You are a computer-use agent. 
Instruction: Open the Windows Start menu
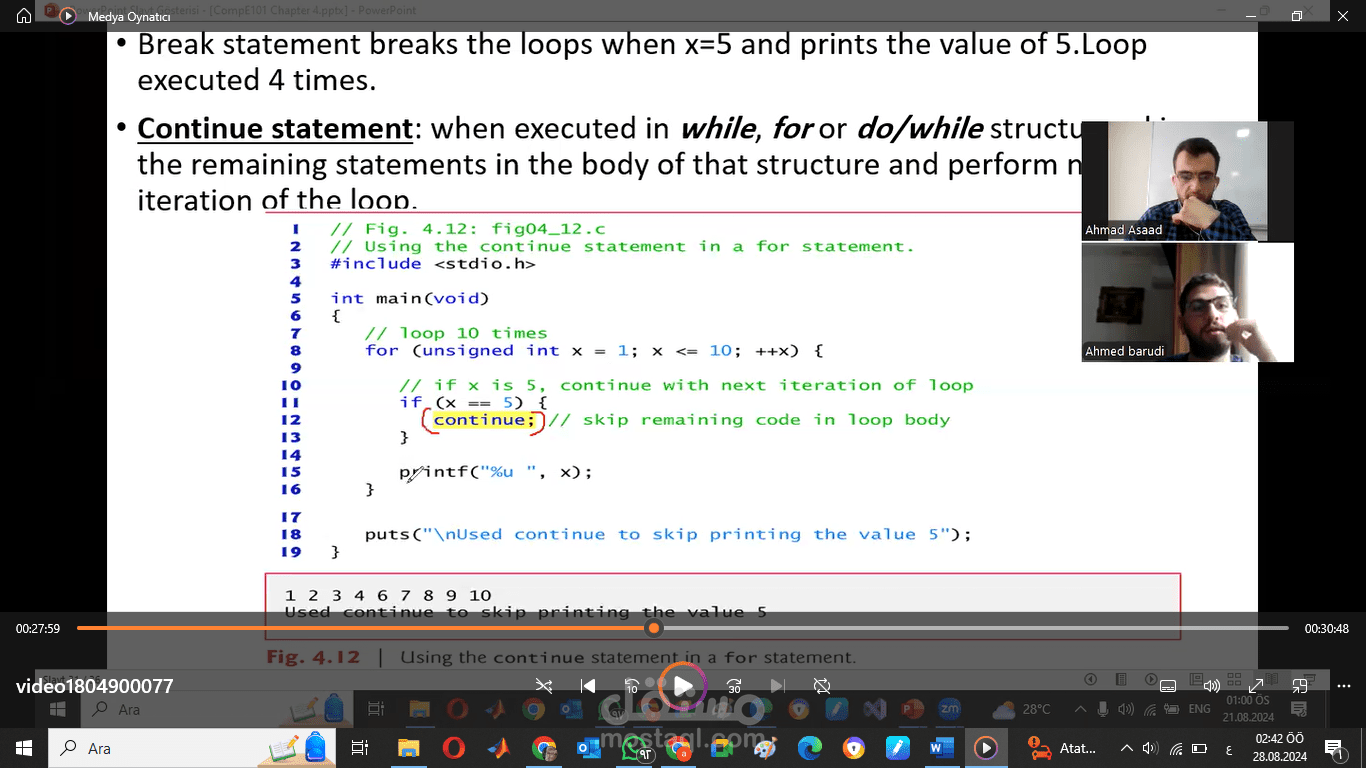tap(24, 748)
